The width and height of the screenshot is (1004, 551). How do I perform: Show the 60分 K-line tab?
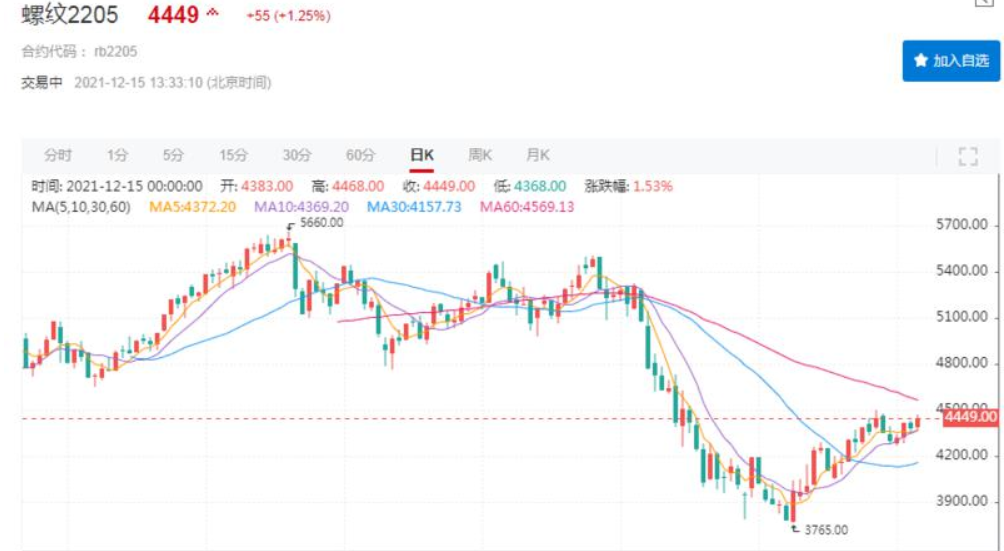tap(360, 155)
